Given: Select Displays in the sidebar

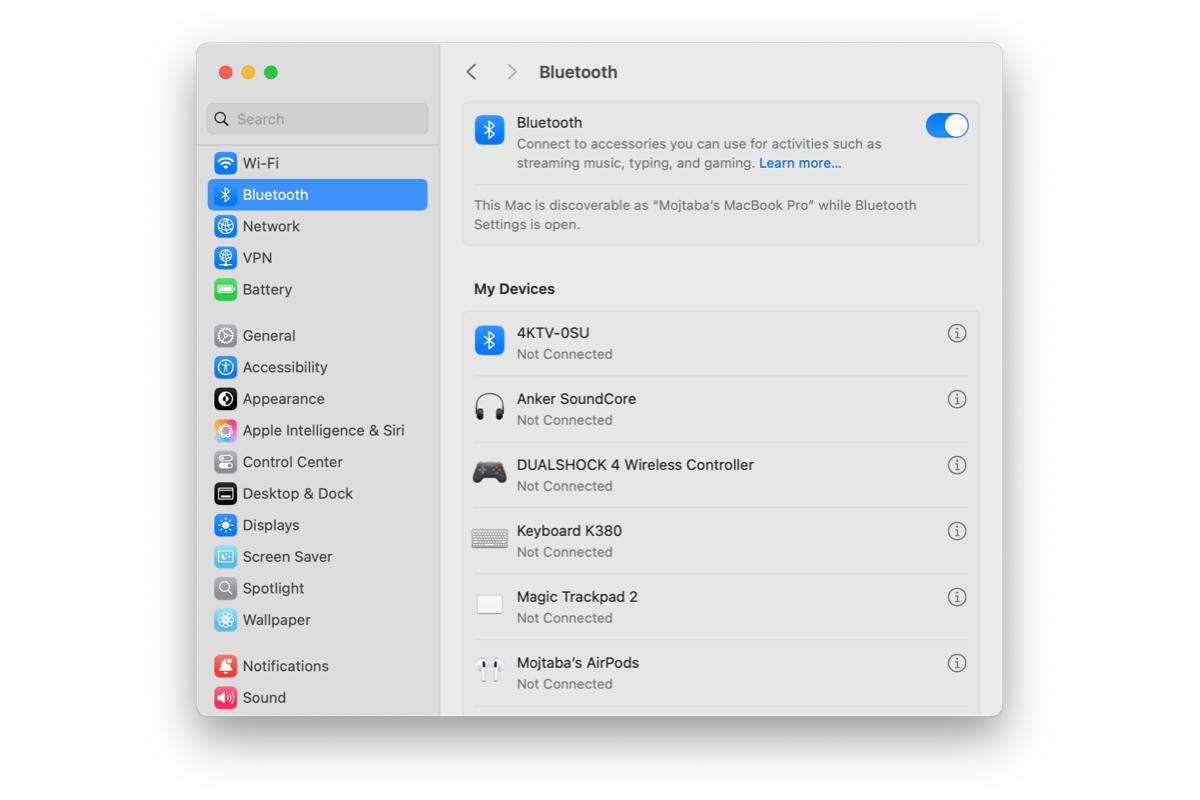Looking at the screenshot, I should 318,525.
